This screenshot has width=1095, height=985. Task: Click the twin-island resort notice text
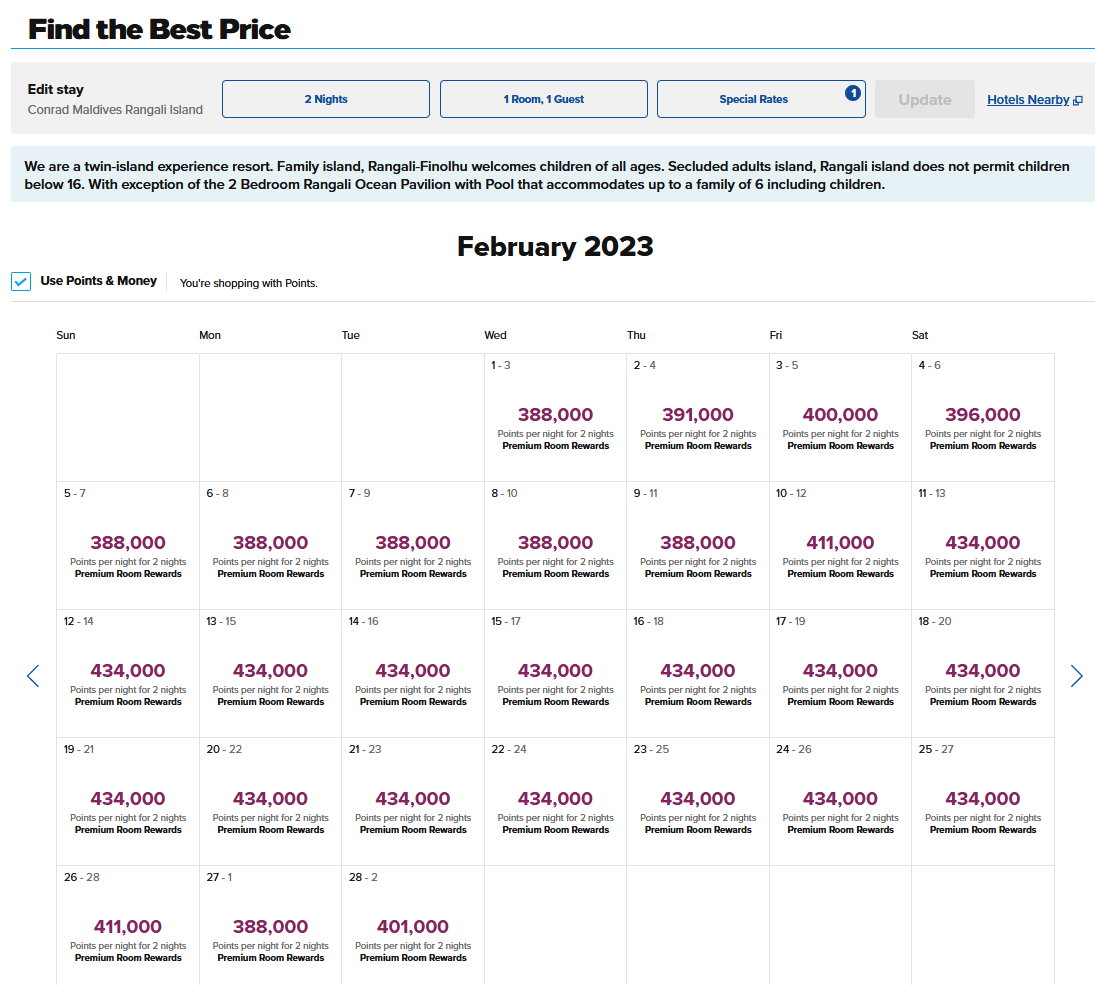click(x=547, y=175)
